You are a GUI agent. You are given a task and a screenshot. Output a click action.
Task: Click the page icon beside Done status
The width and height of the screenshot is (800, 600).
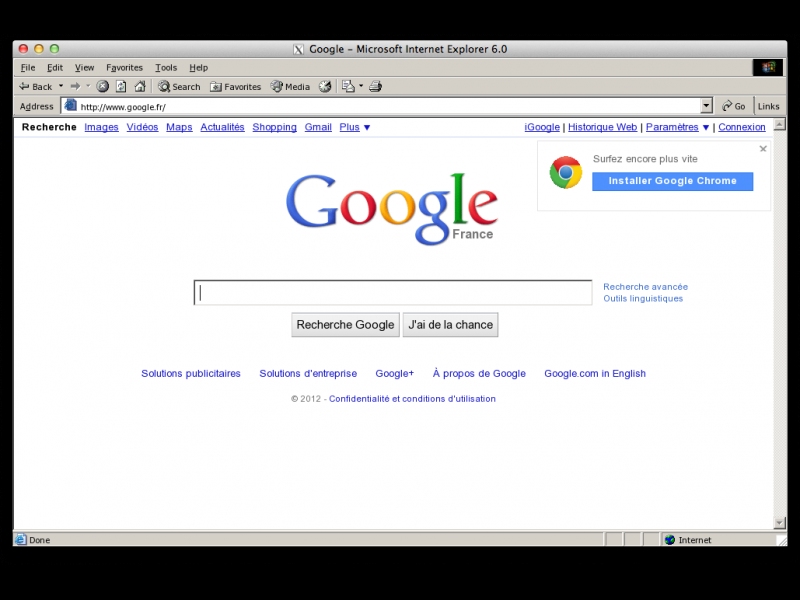pyautogui.click(x=20, y=539)
